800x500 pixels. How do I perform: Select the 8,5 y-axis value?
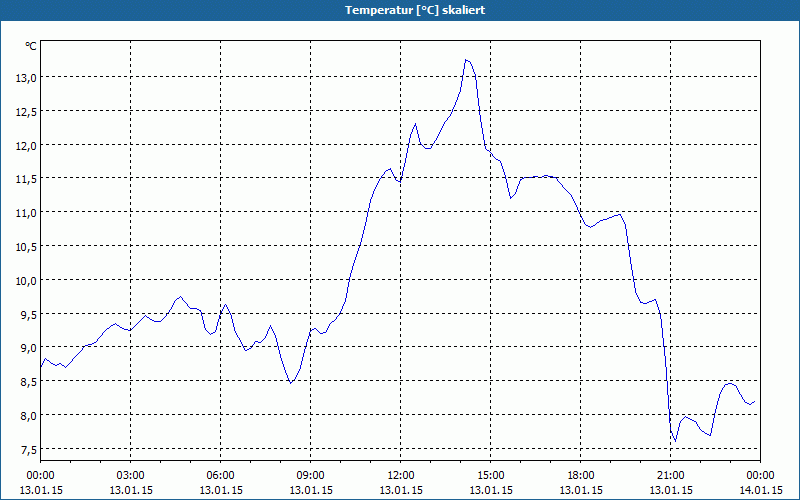29,382
